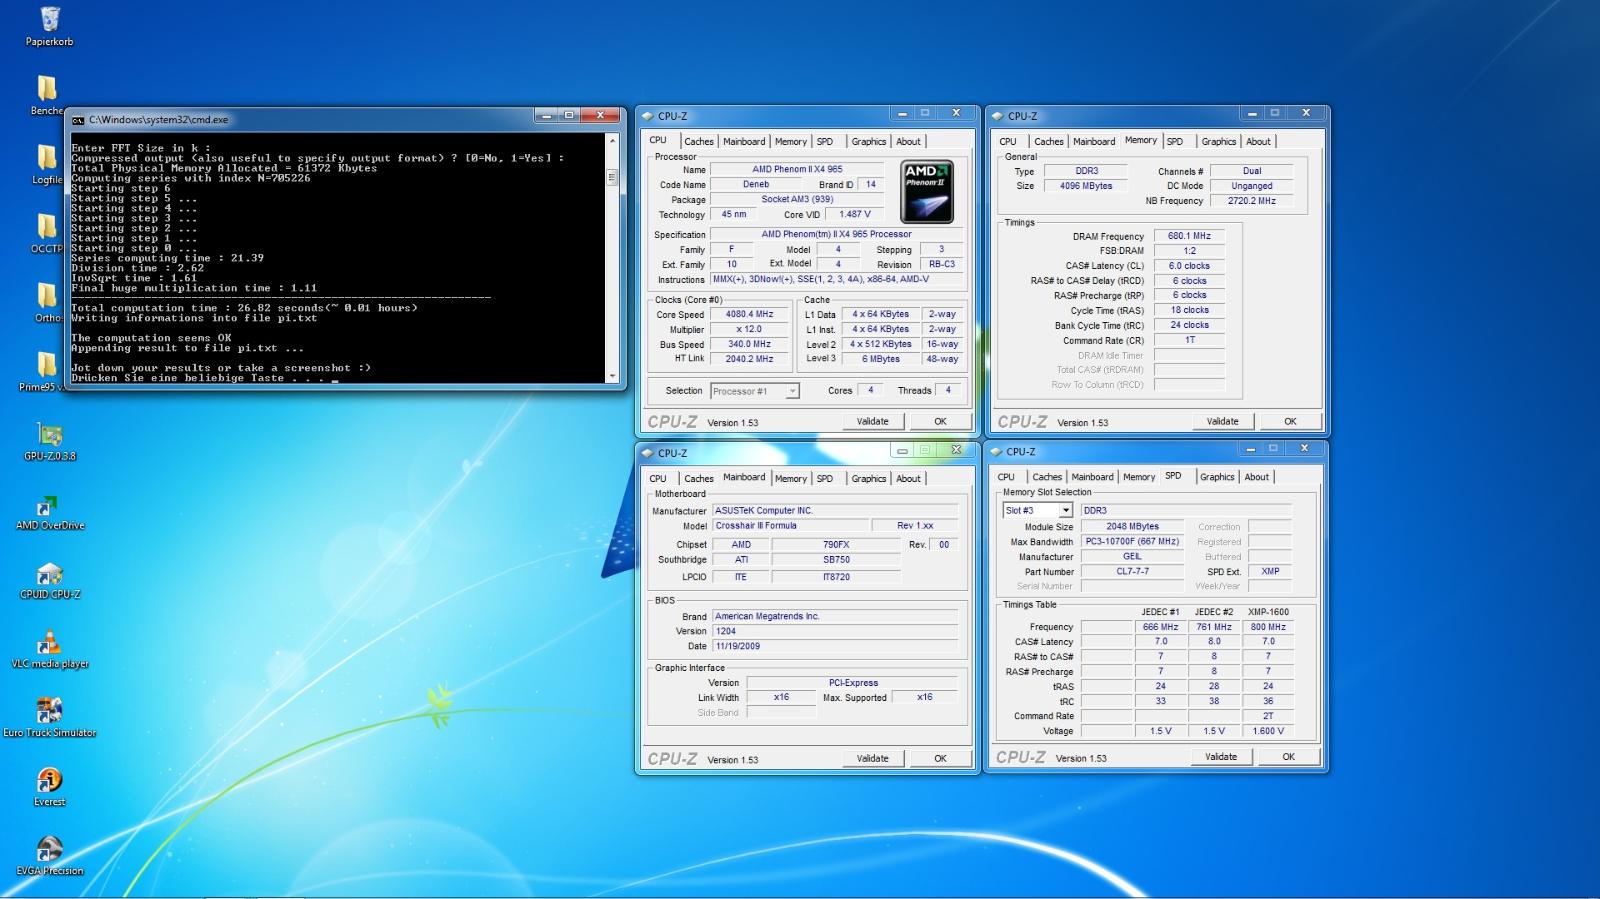The width and height of the screenshot is (1600, 899).
Task: Click Core Speed value 4080.4 MHz
Action: coord(749,314)
